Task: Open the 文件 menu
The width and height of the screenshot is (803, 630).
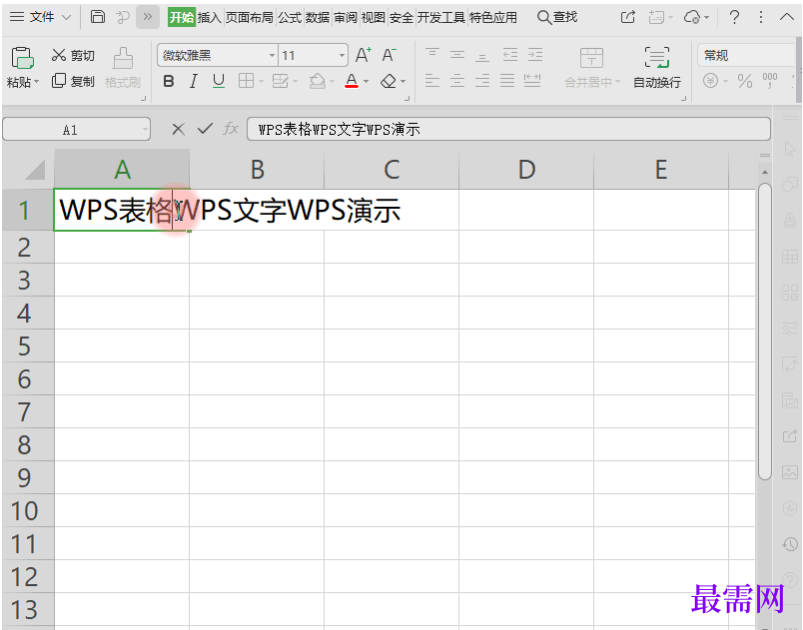Action: point(40,17)
